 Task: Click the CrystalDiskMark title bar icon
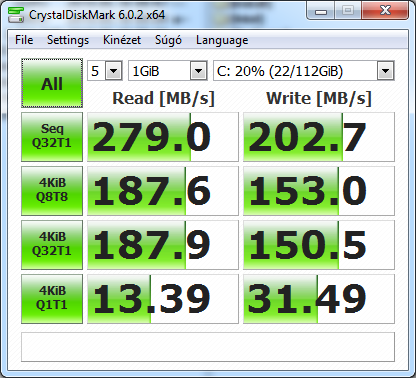tap(16, 15)
